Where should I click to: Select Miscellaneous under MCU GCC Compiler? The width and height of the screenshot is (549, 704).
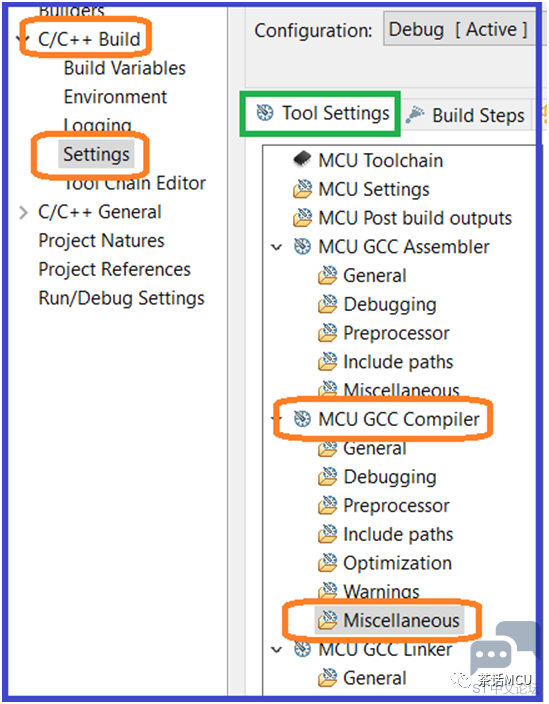point(401,620)
